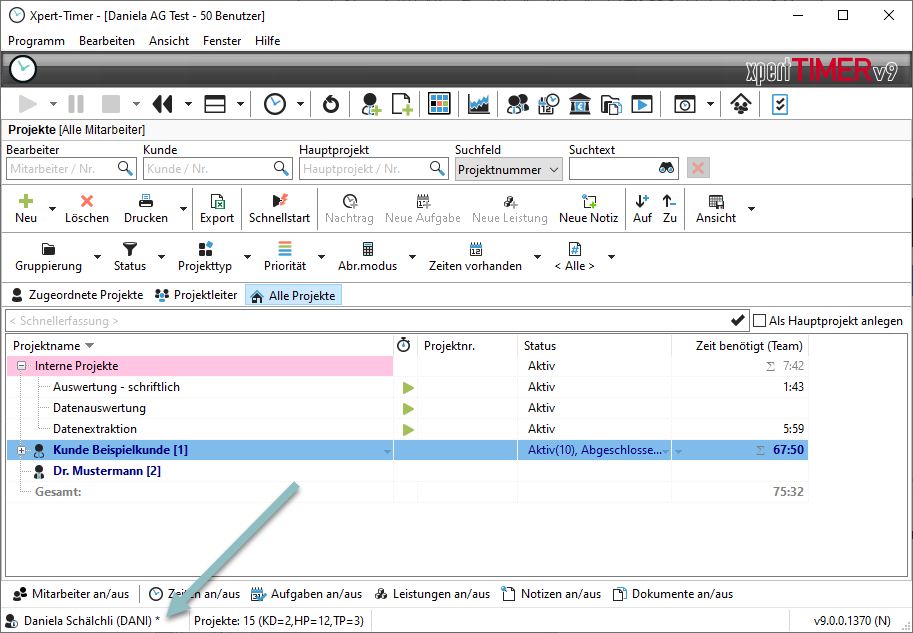Open the Priorität filter icon
Screen dimensions: 913x633
[x=285, y=249]
